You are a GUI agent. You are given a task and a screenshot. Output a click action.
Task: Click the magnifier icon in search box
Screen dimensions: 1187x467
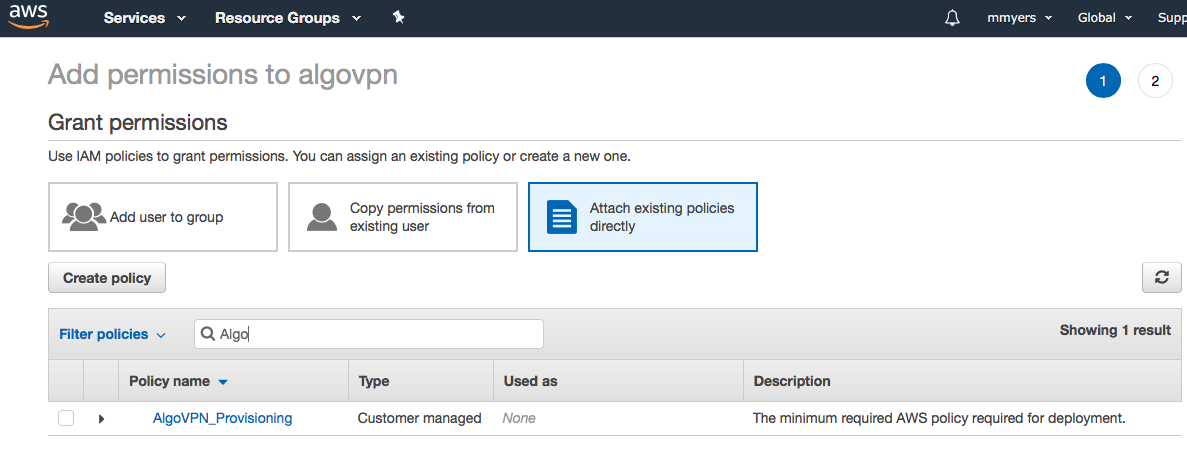click(x=207, y=334)
